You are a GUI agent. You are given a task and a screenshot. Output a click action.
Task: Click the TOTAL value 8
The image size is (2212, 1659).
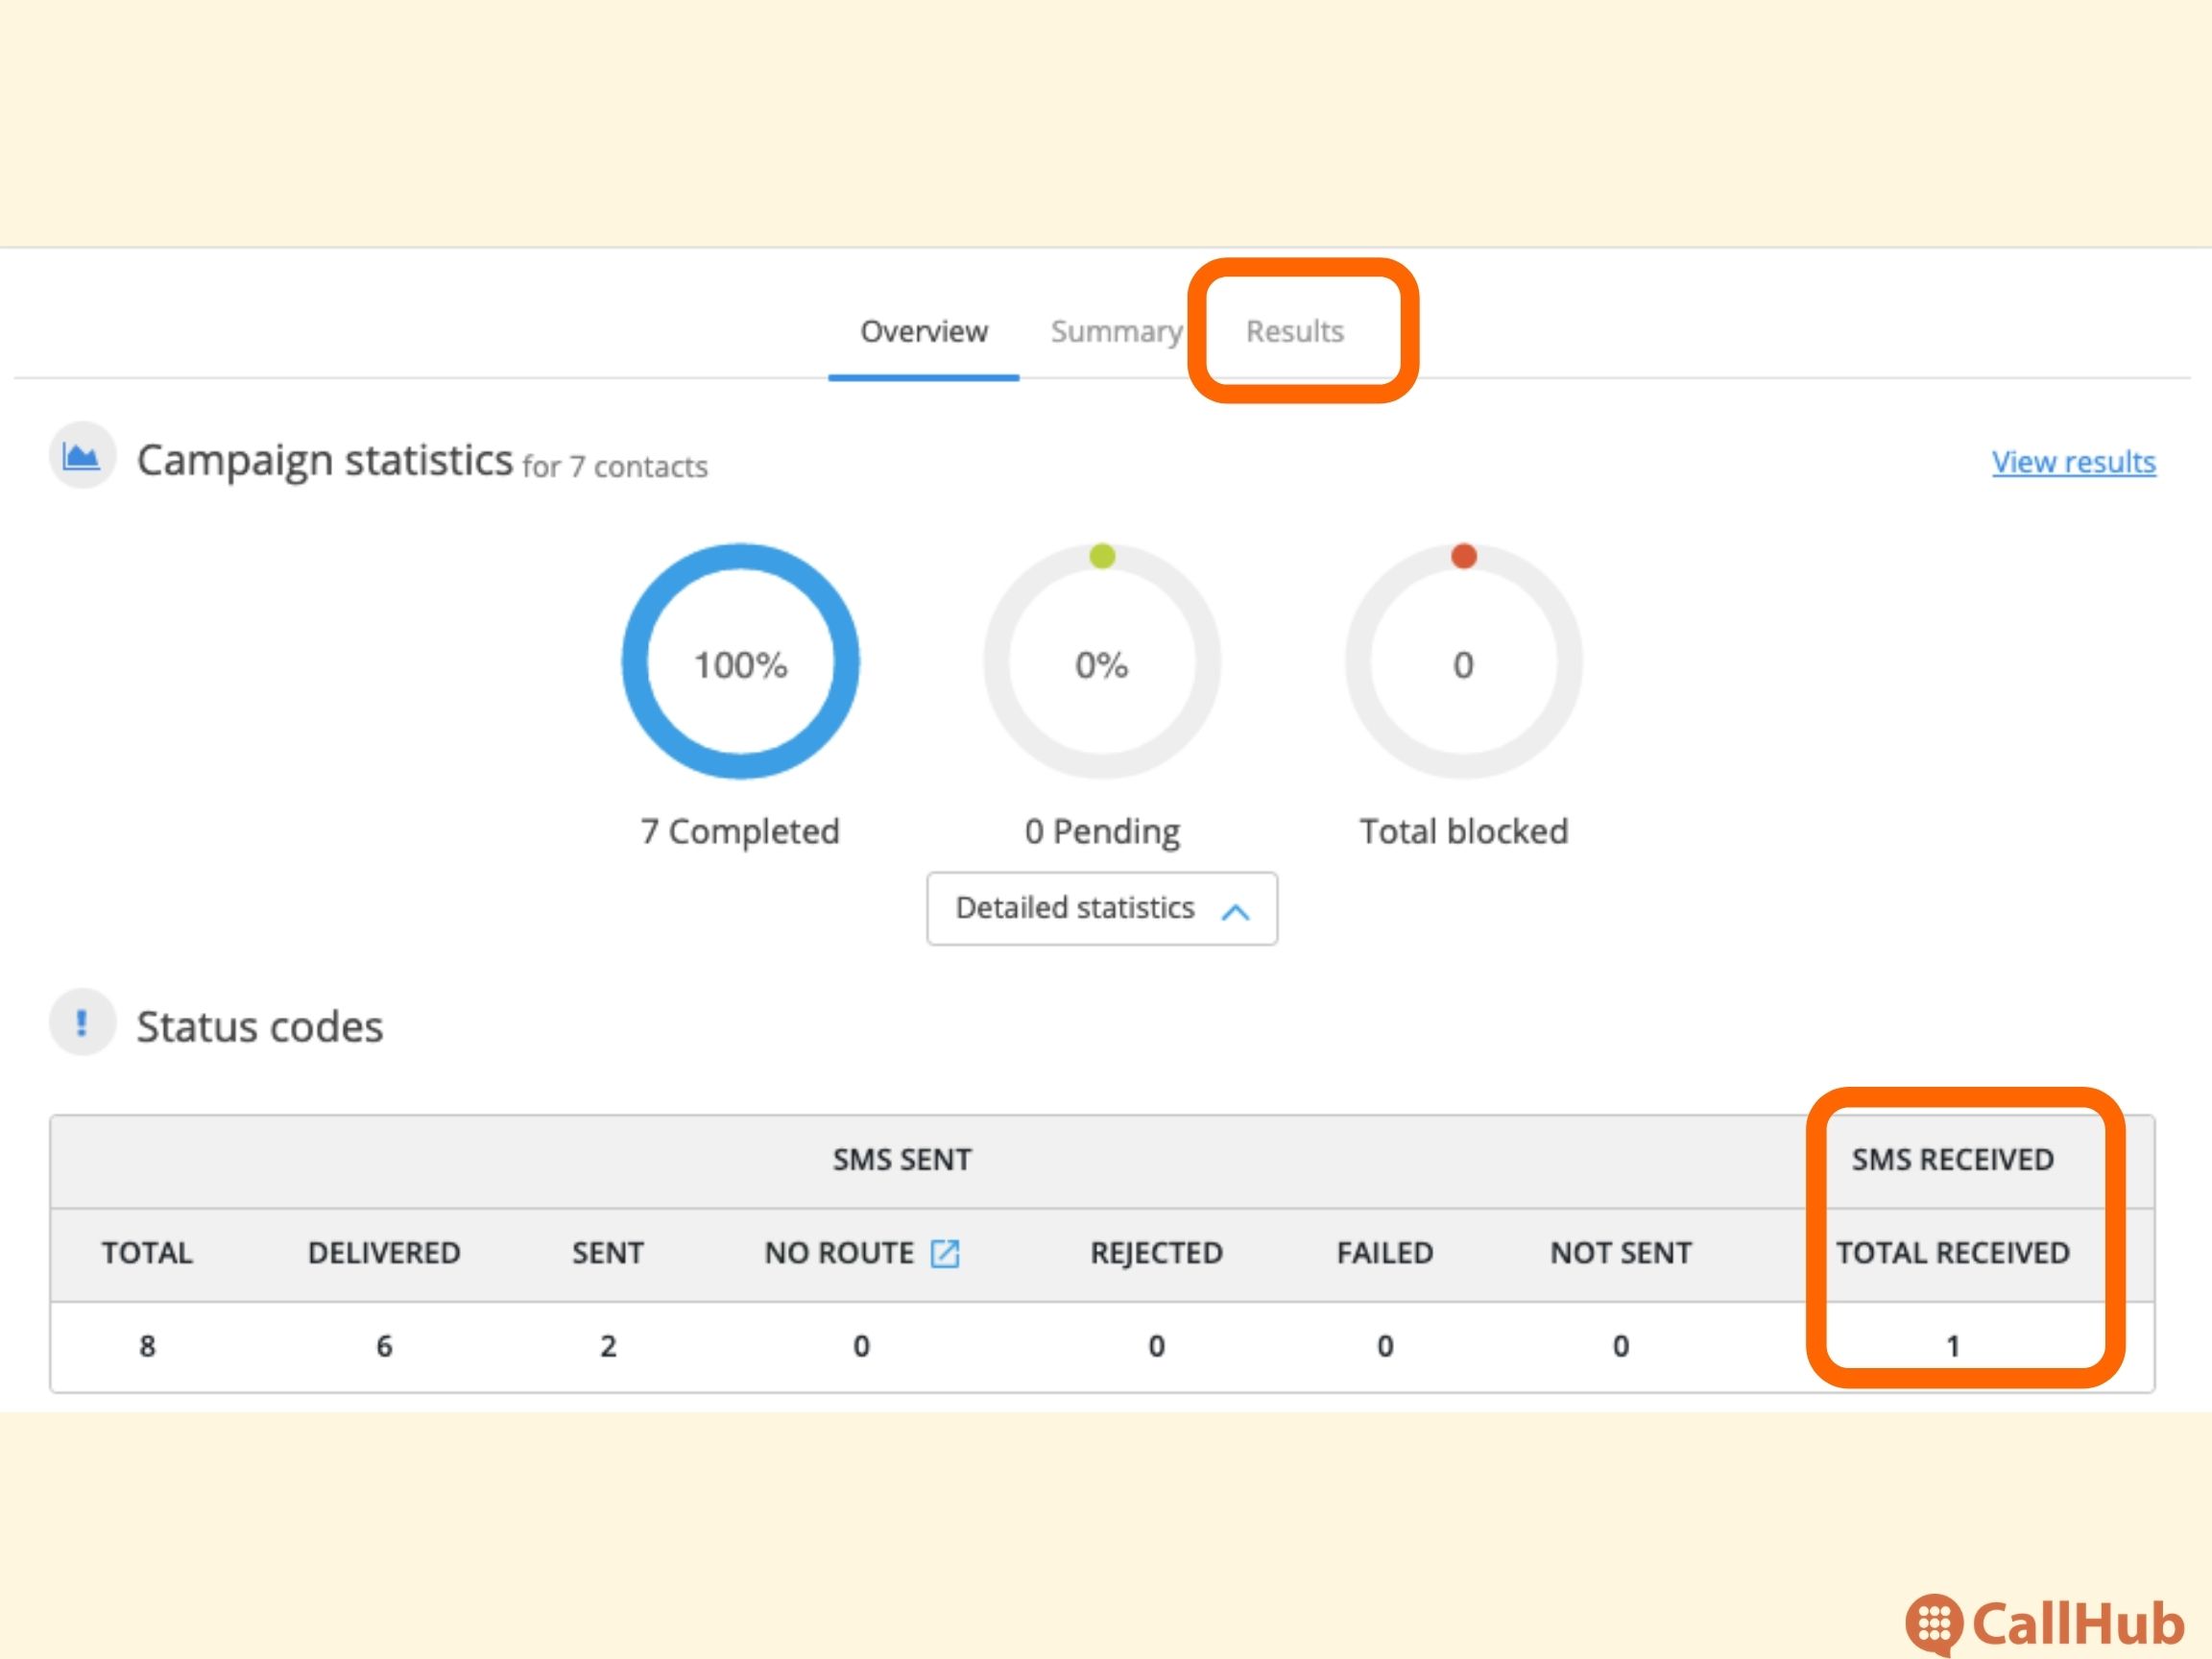pyautogui.click(x=147, y=1346)
